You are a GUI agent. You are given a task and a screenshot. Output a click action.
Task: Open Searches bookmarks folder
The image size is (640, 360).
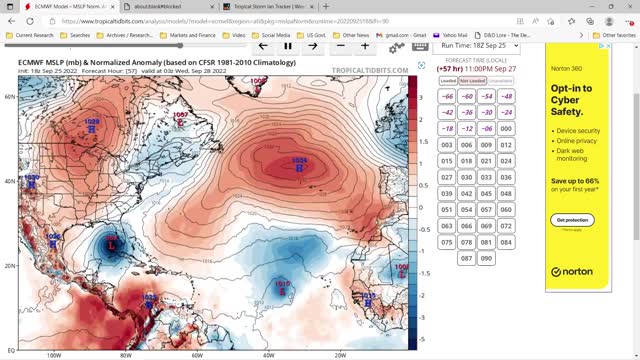coord(75,35)
